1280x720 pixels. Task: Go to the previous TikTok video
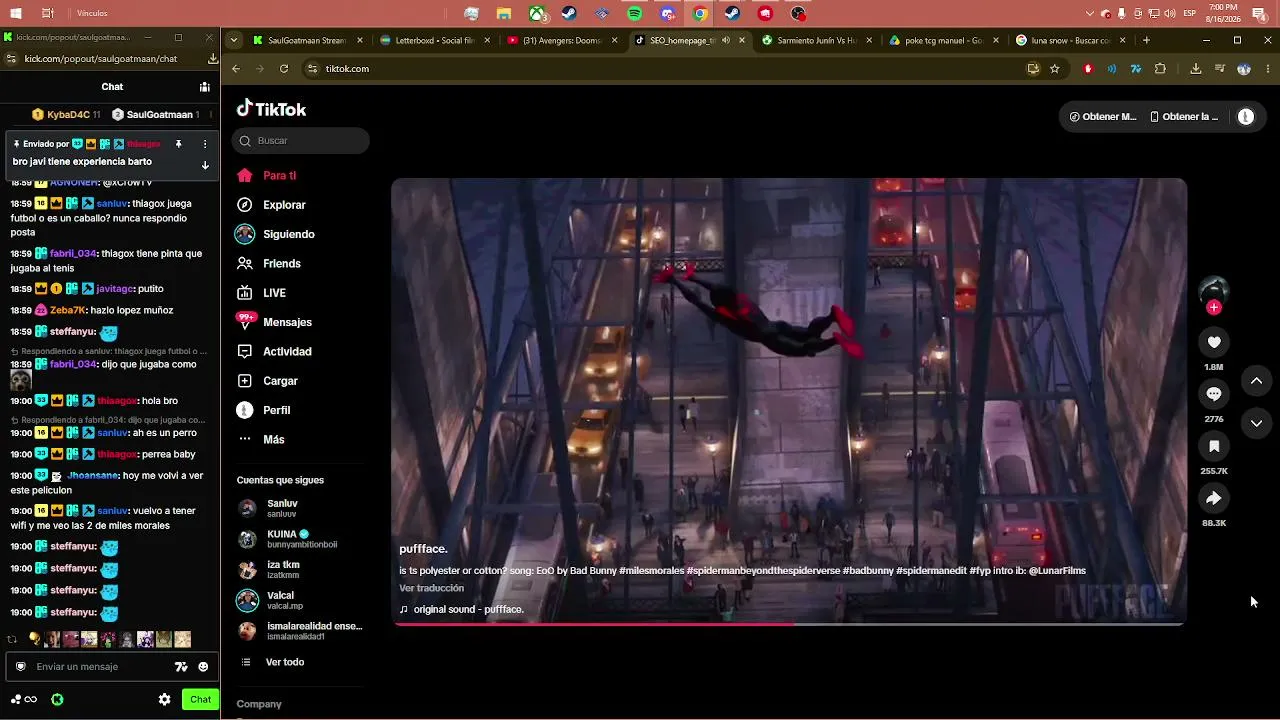point(1256,381)
